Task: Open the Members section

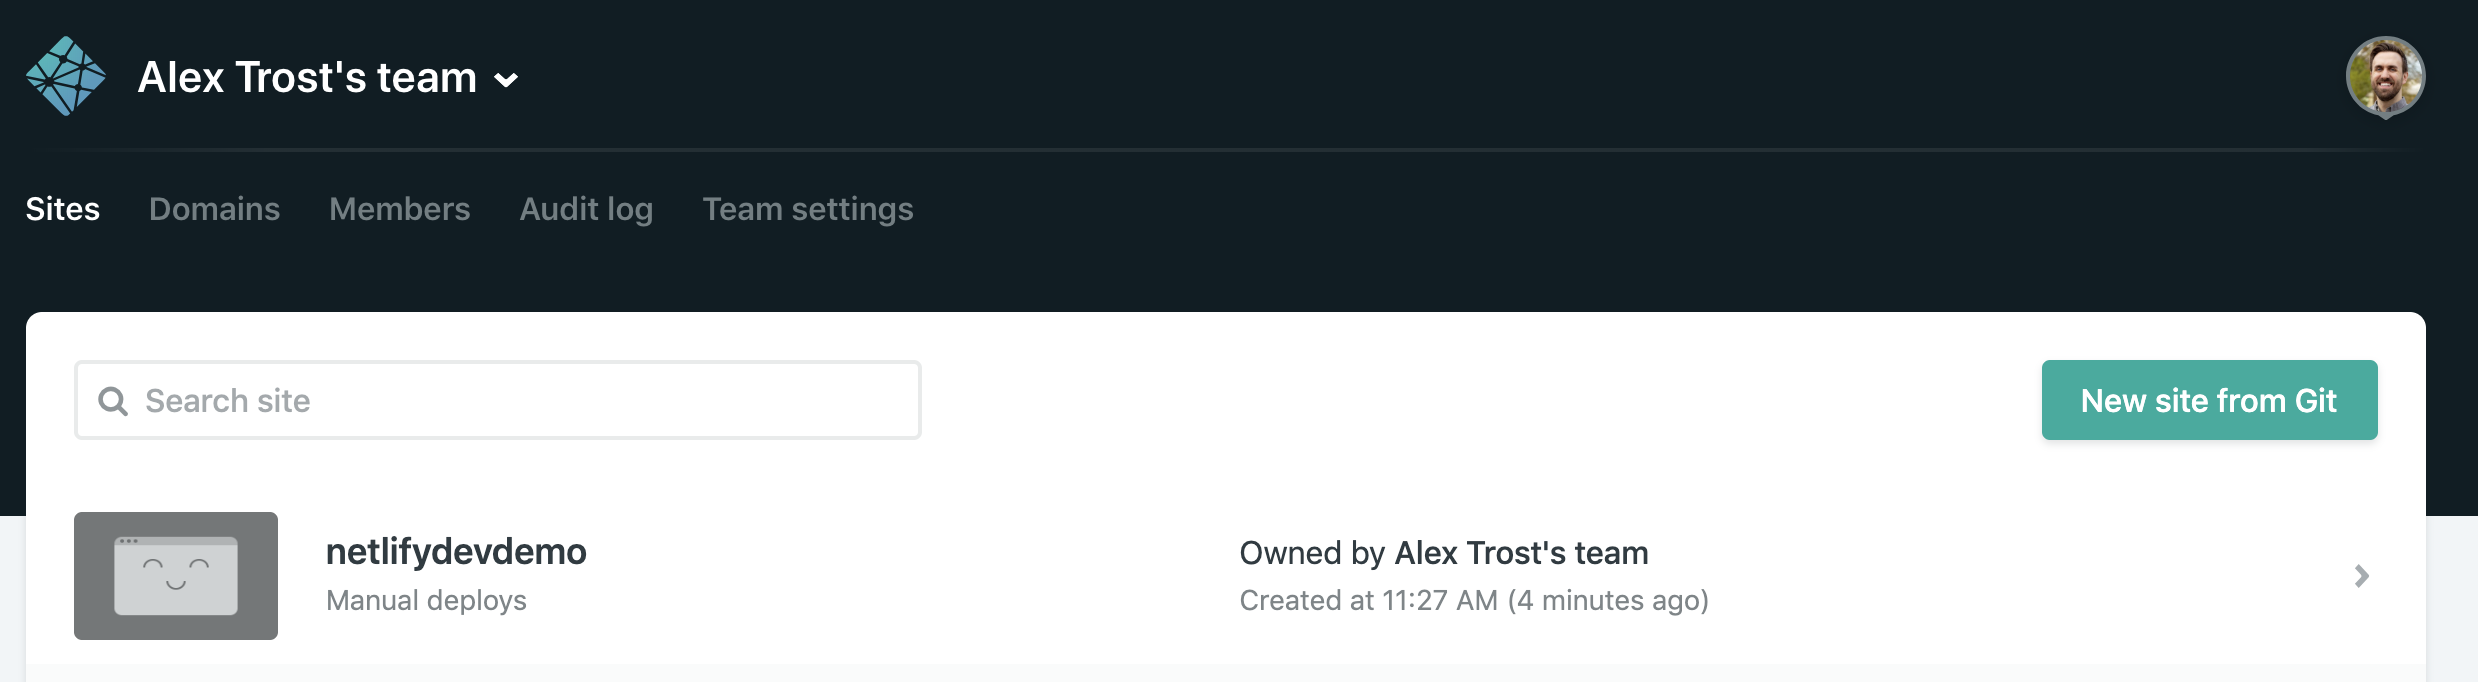Action: point(399,210)
